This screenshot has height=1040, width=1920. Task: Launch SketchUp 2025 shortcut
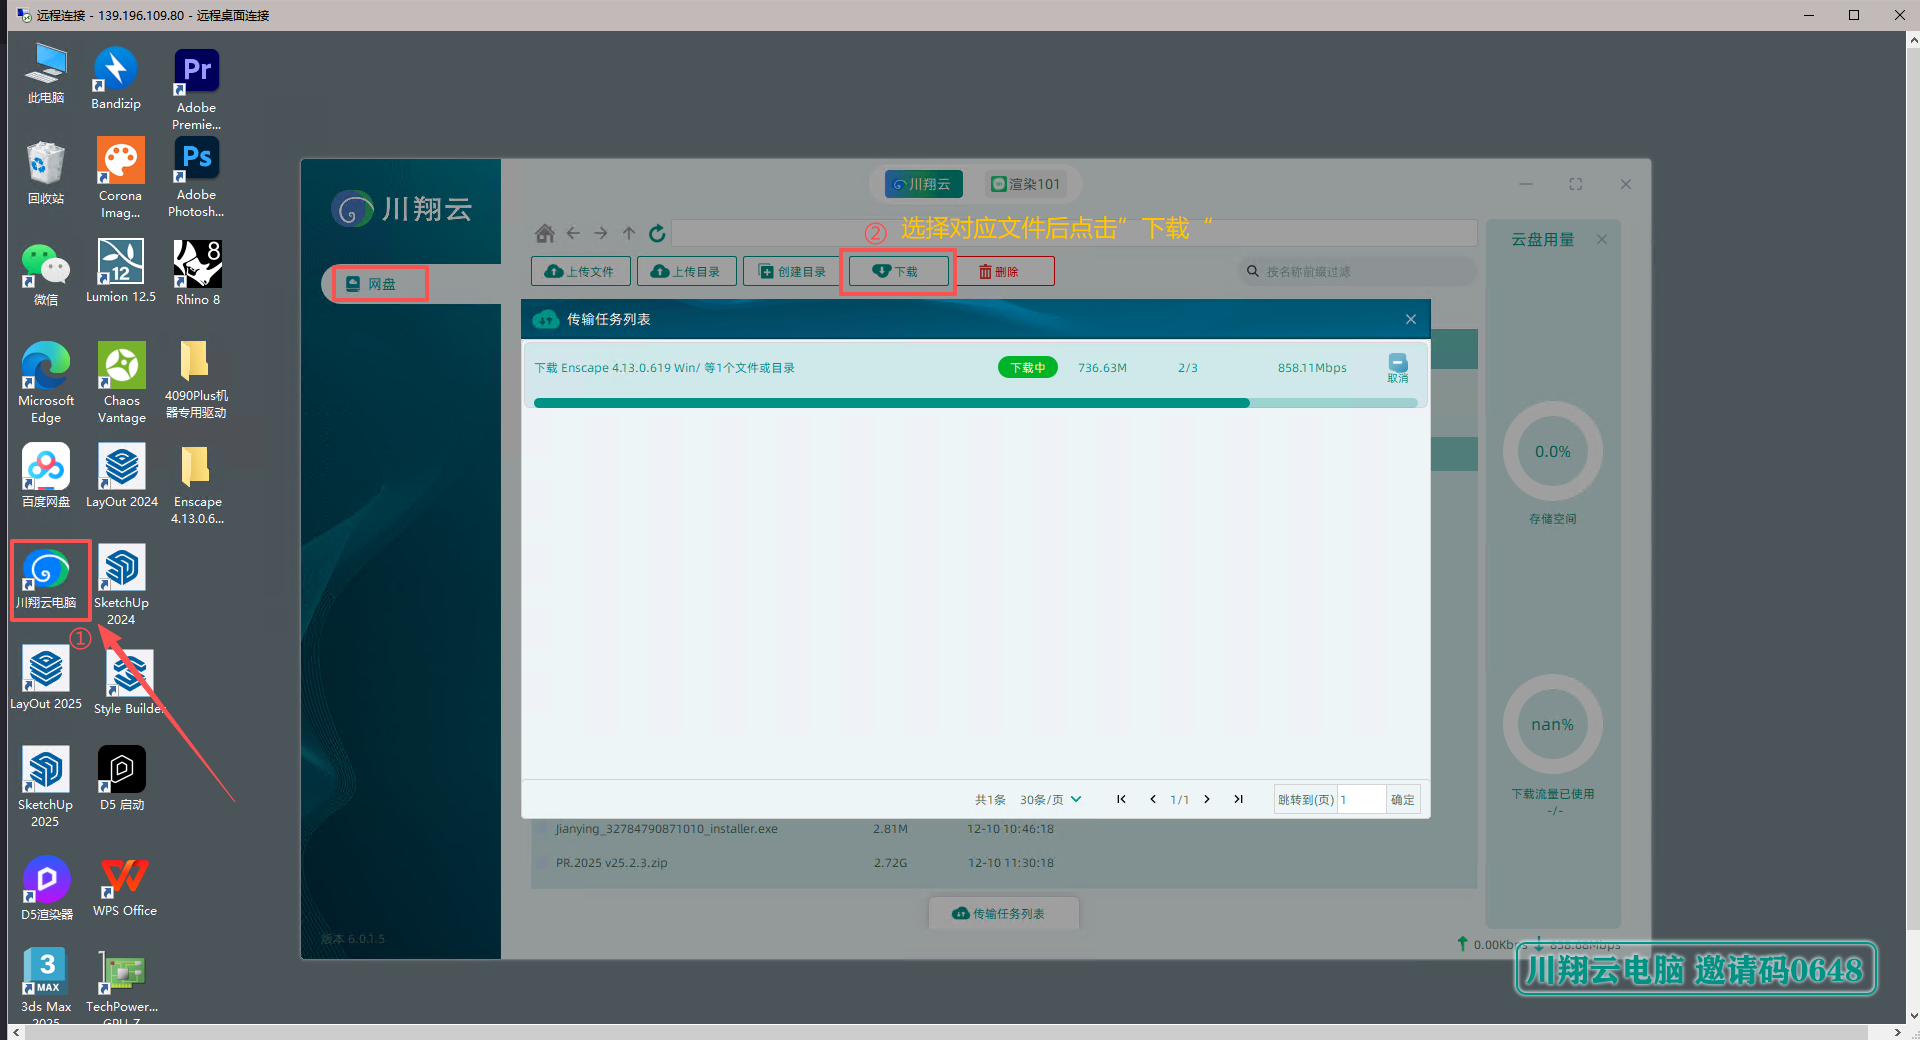[46, 788]
